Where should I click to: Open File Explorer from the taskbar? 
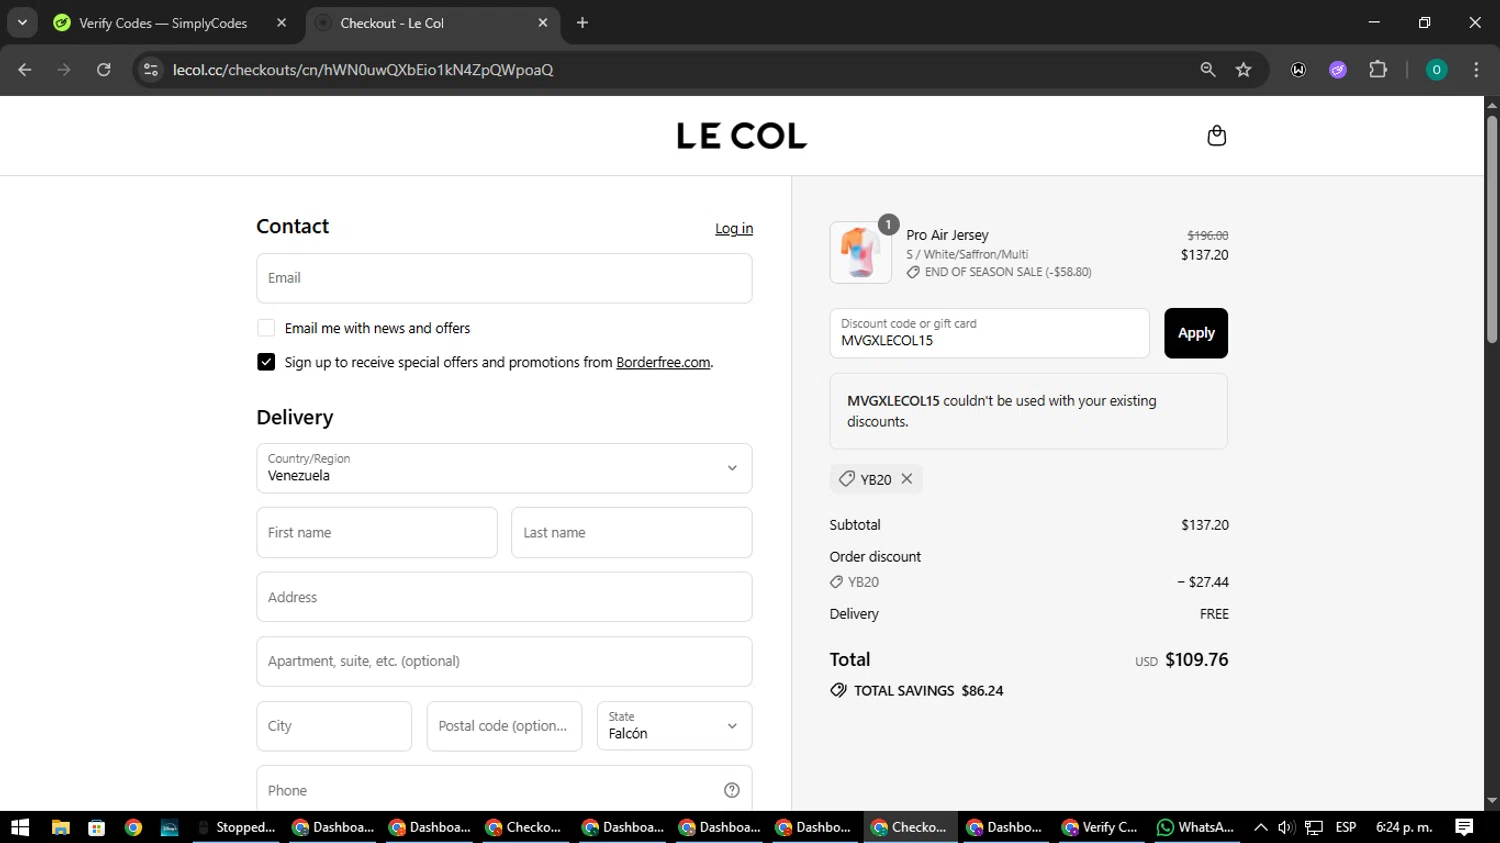tap(60, 827)
